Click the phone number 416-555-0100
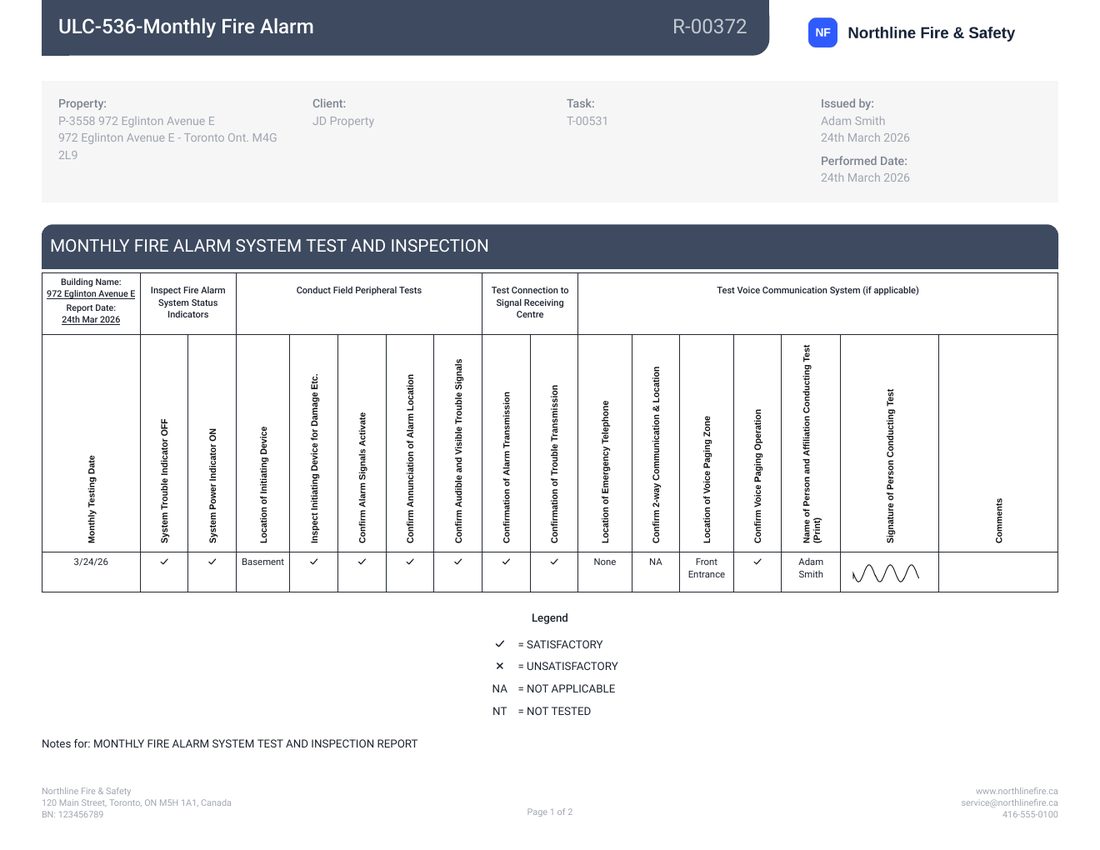This screenshot has width=1100, height=850. click(1030, 815)
